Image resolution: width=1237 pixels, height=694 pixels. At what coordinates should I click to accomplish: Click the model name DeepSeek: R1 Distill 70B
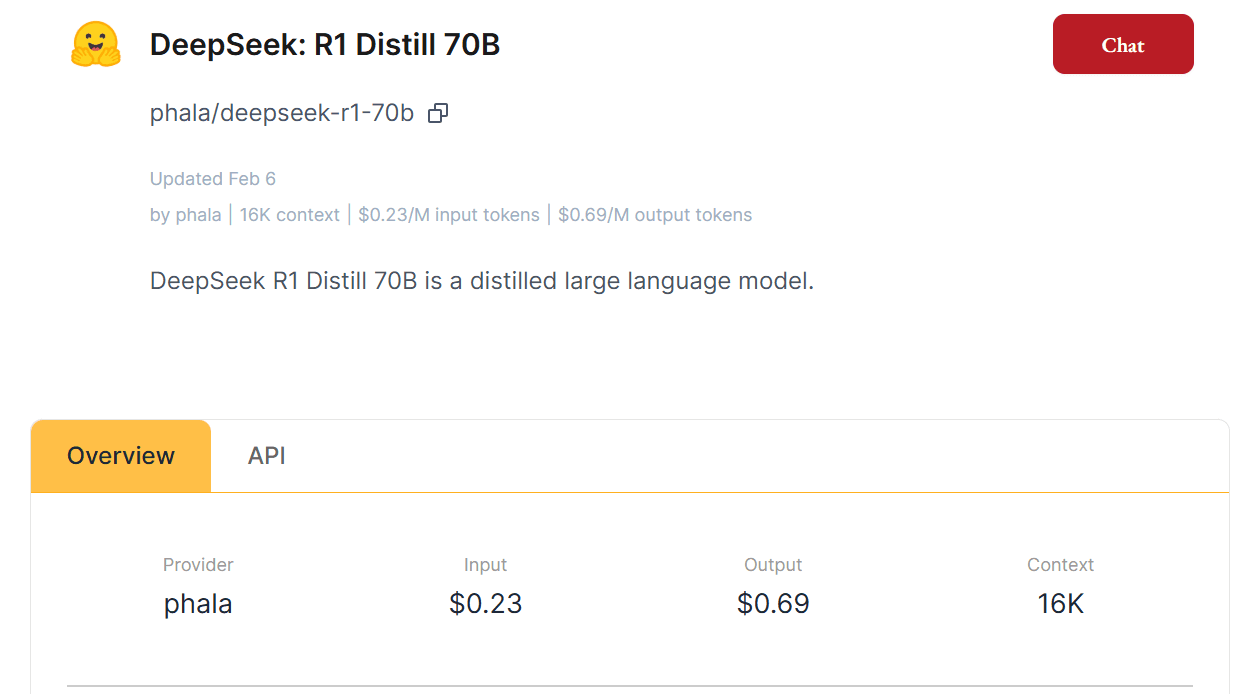pyautogui.click(x=324, y=44)
